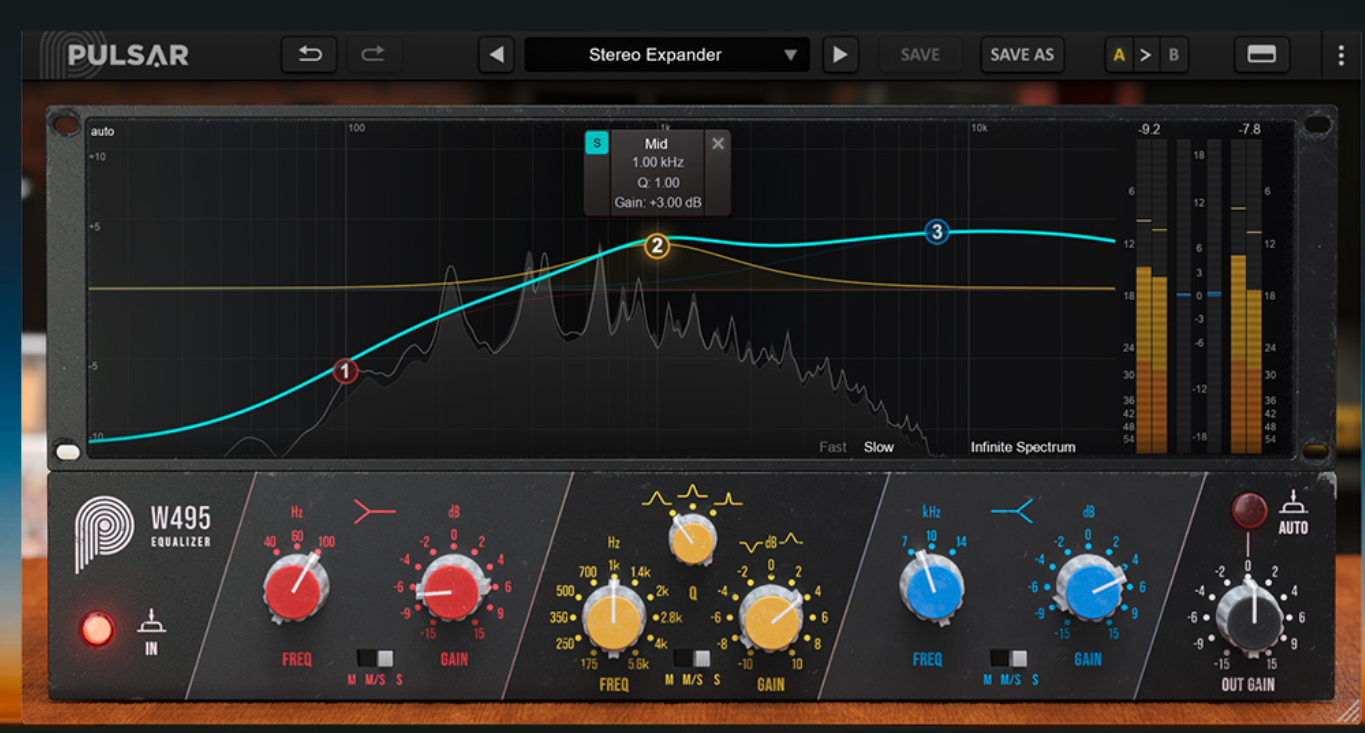The width and height of the screenshot is (1365, 733).
Task: Click the blue high-band FREQ knob
Action: (931, 588)
